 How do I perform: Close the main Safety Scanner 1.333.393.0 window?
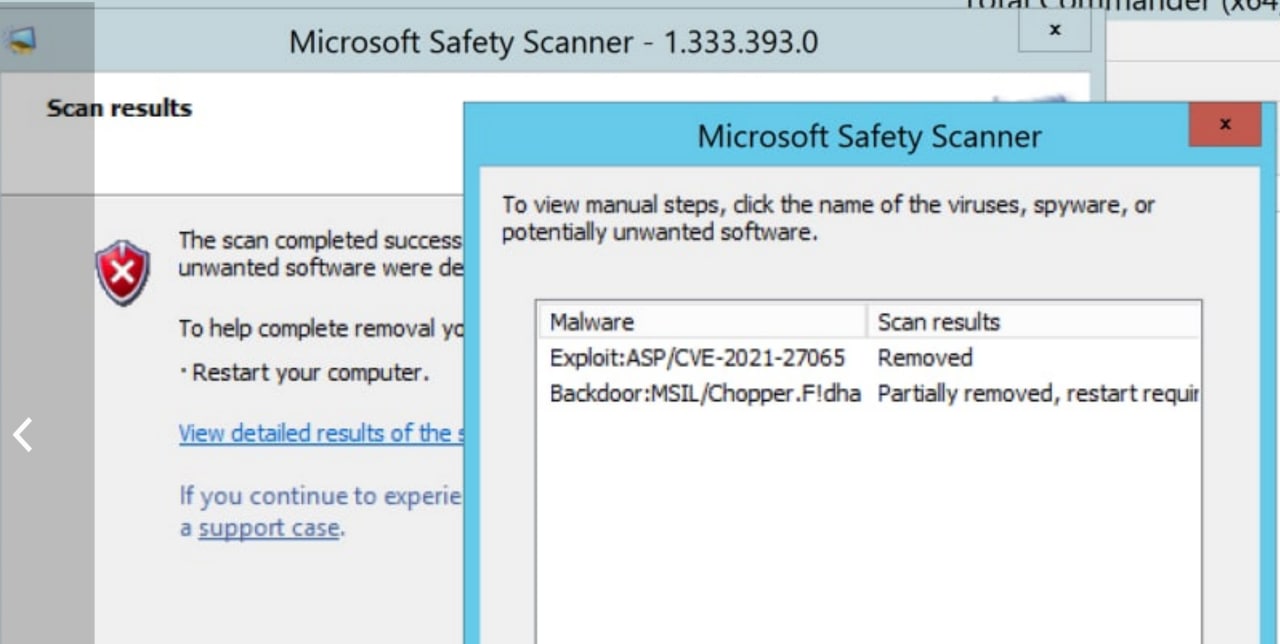(x=1054, y=31)
